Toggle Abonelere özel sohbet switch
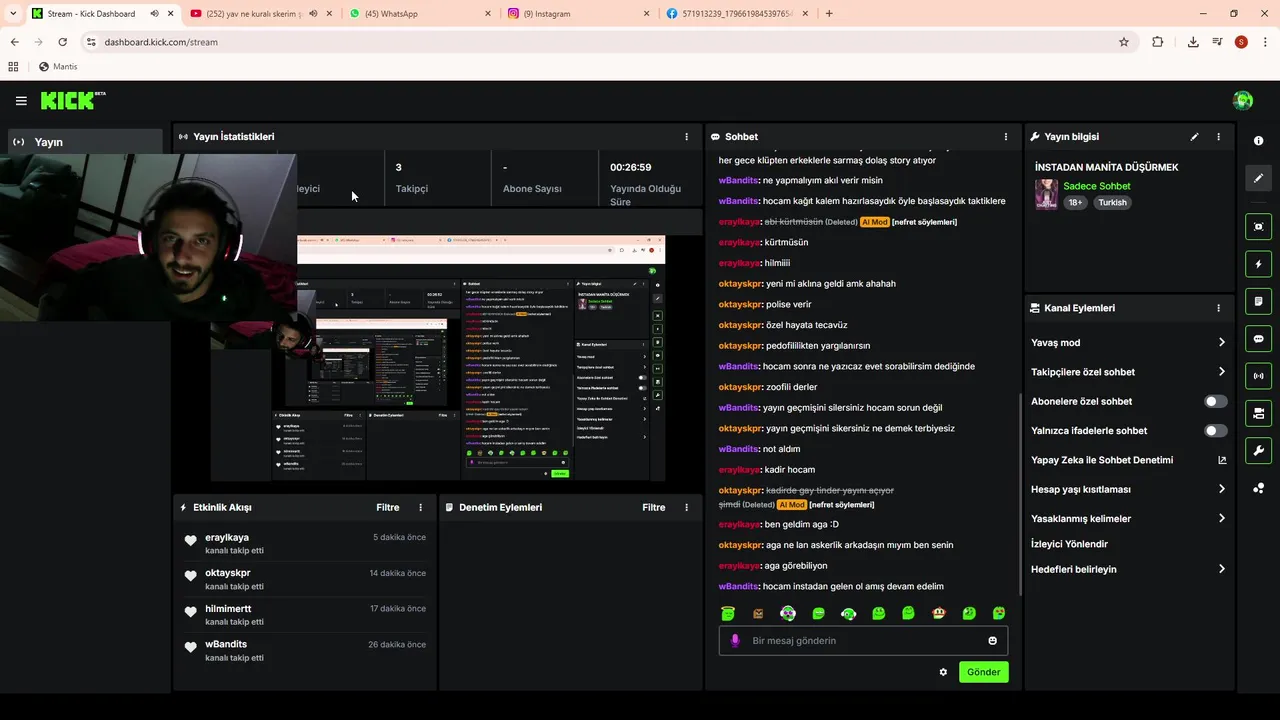This screenshot has height=720, width=1280. coord(1216,401)
